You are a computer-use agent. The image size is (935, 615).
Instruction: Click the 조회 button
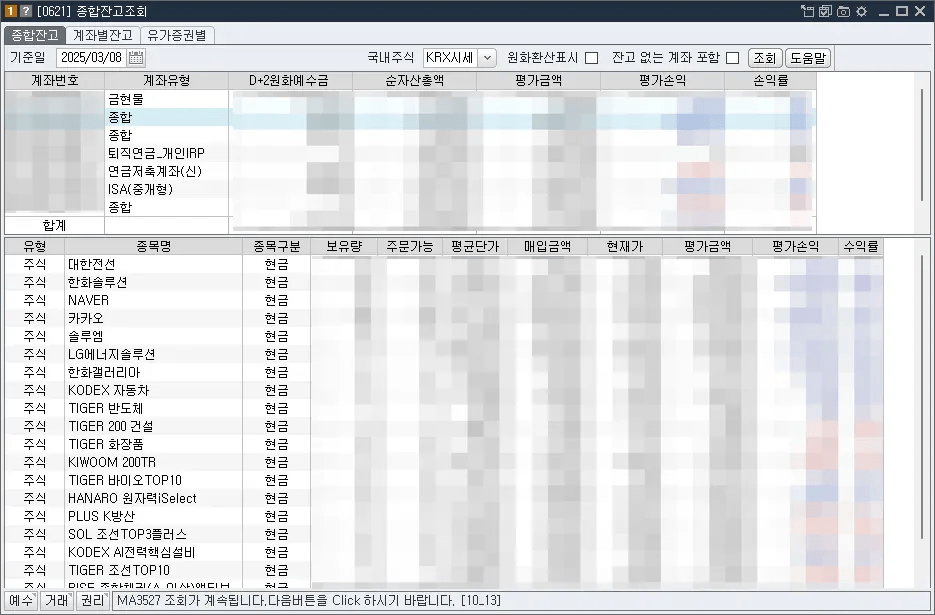pos(764,58)
